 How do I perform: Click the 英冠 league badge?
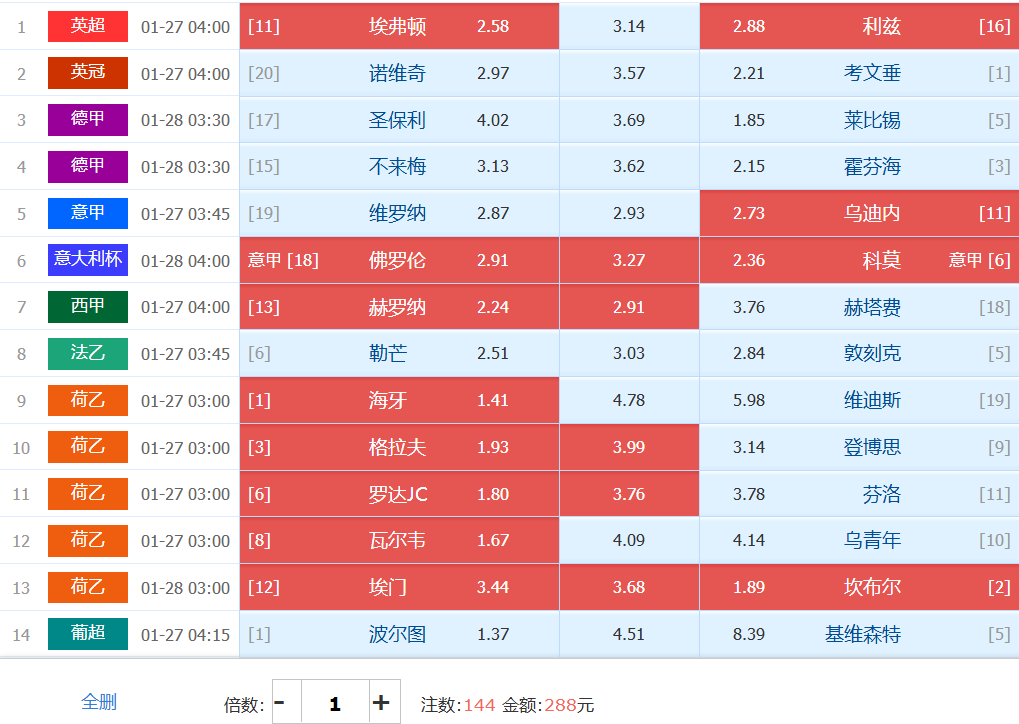pos(88,73)
